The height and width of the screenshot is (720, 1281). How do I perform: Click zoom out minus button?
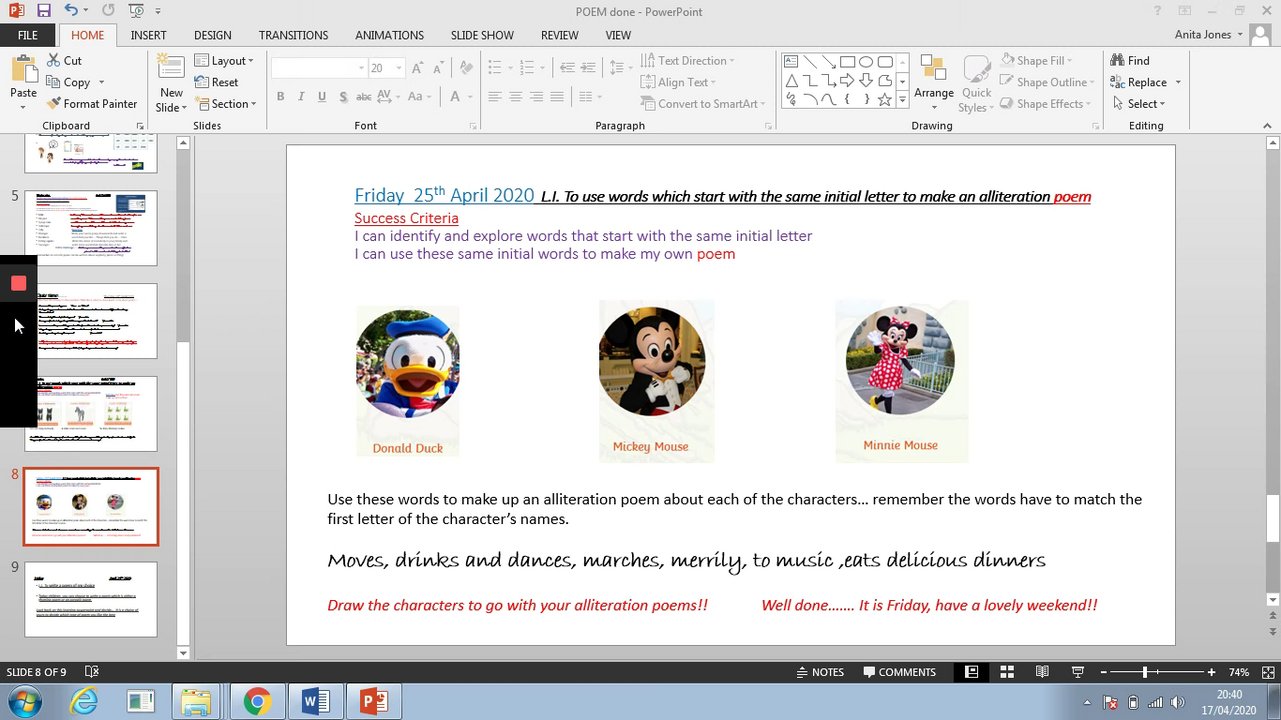coord(1102,672)
